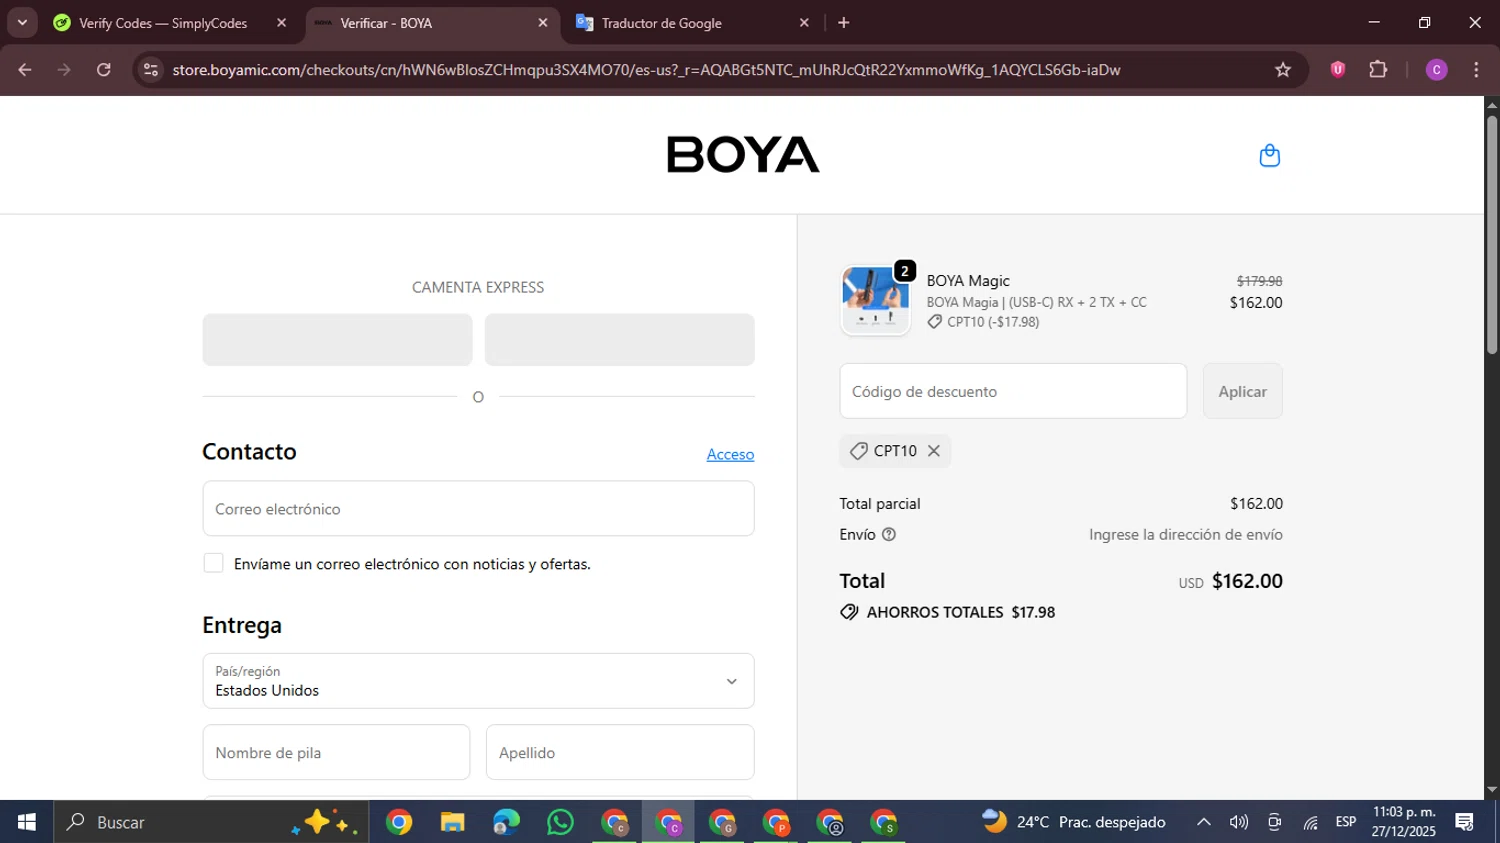This screenshot has height=843, width=1500.
Task: Open the weather widget showing 24°C
Action: [x=1074, y=822]
